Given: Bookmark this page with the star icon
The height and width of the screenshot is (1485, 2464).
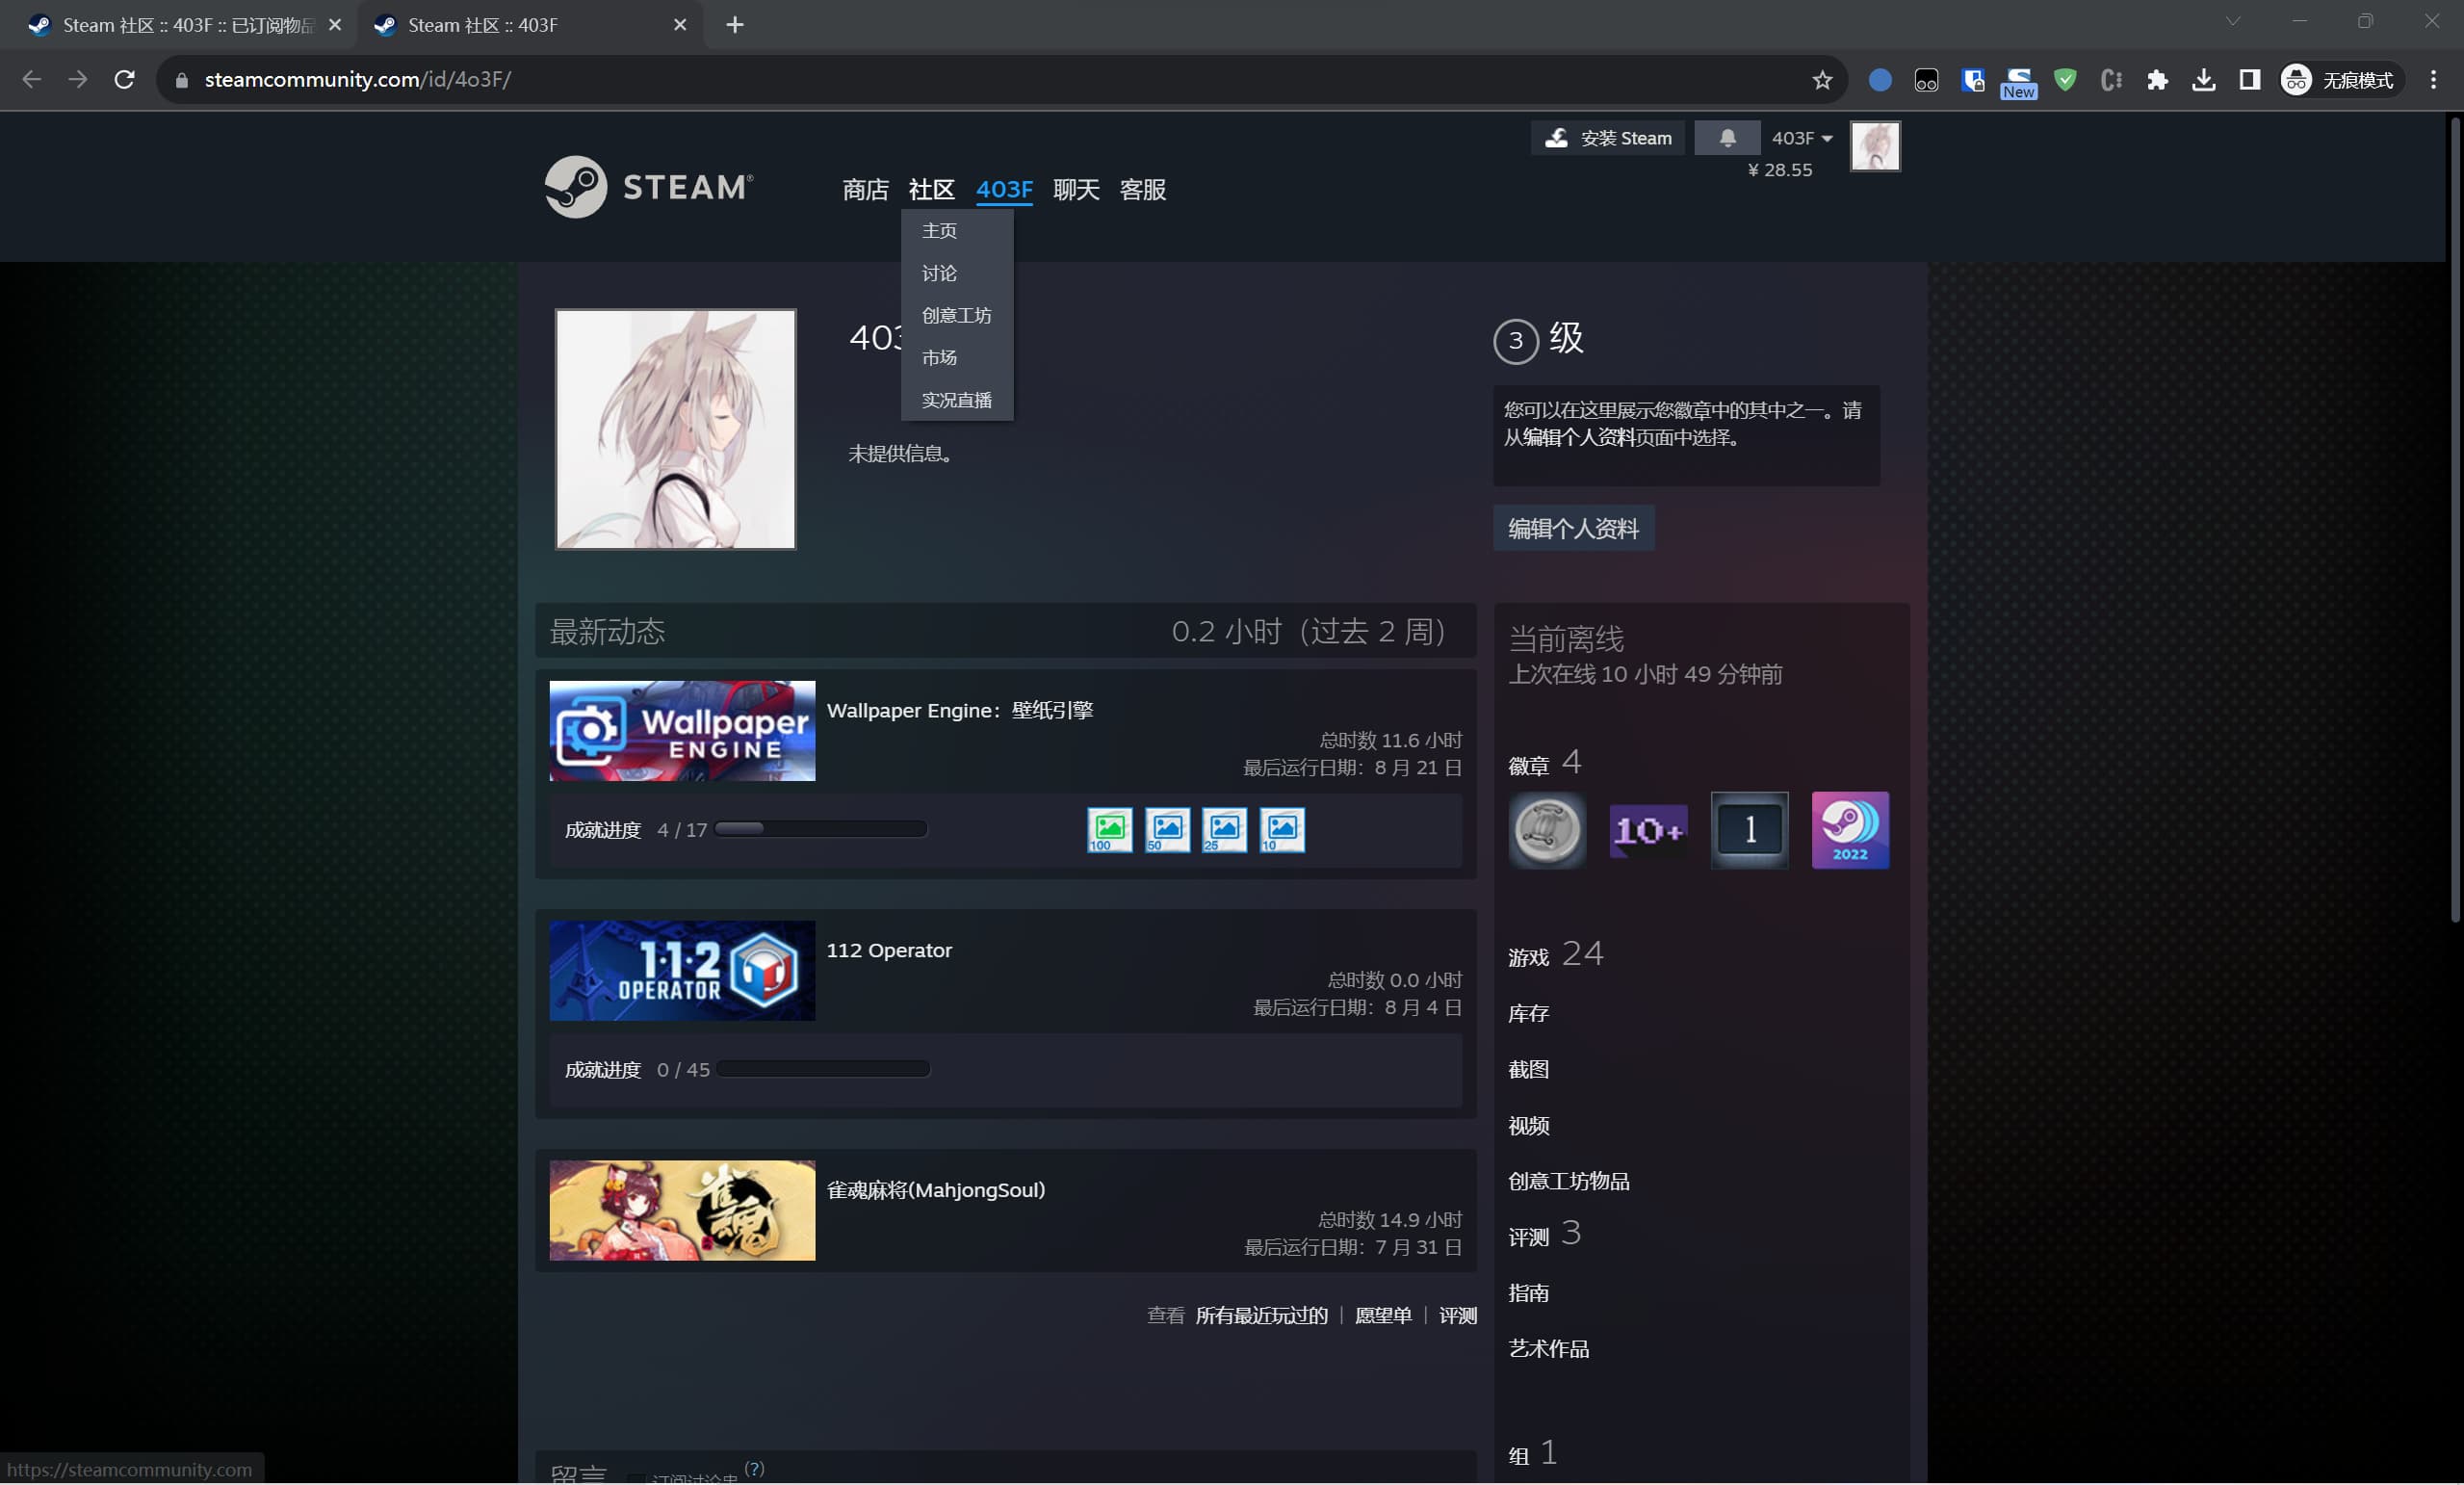Looking at the screenshot, I should pyautogui.click(x=1822, y=80).
